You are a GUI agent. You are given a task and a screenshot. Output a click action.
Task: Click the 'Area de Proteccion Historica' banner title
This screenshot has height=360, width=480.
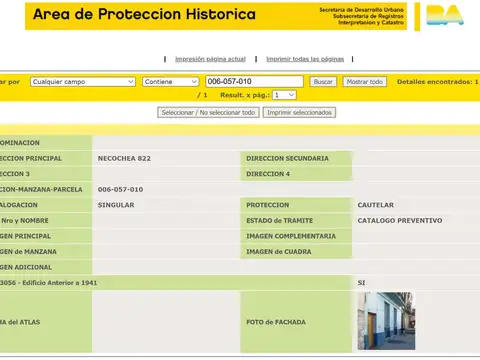point(144,14)
